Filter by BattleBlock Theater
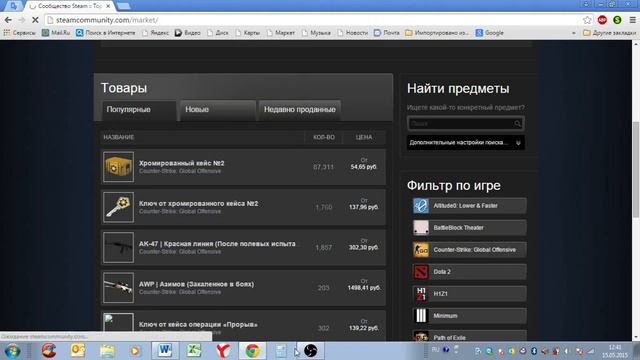640x360 pixels. (x=469, y=228)
